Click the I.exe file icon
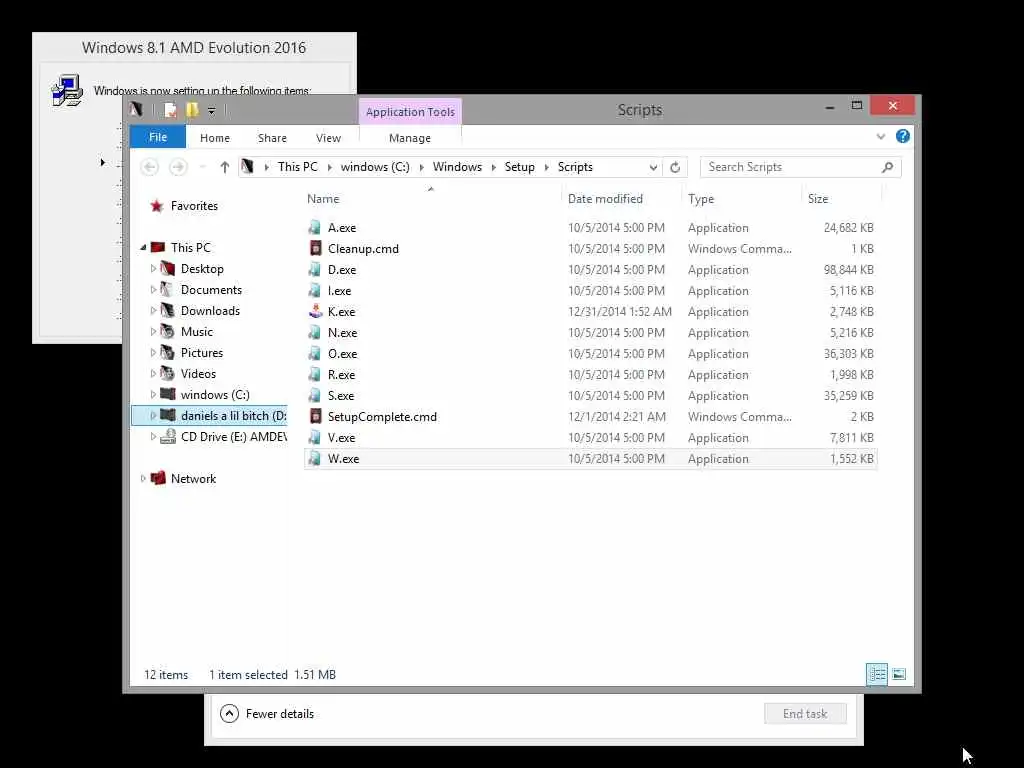Viewport: 1024px width, 768px height. [x=315, y=290]
